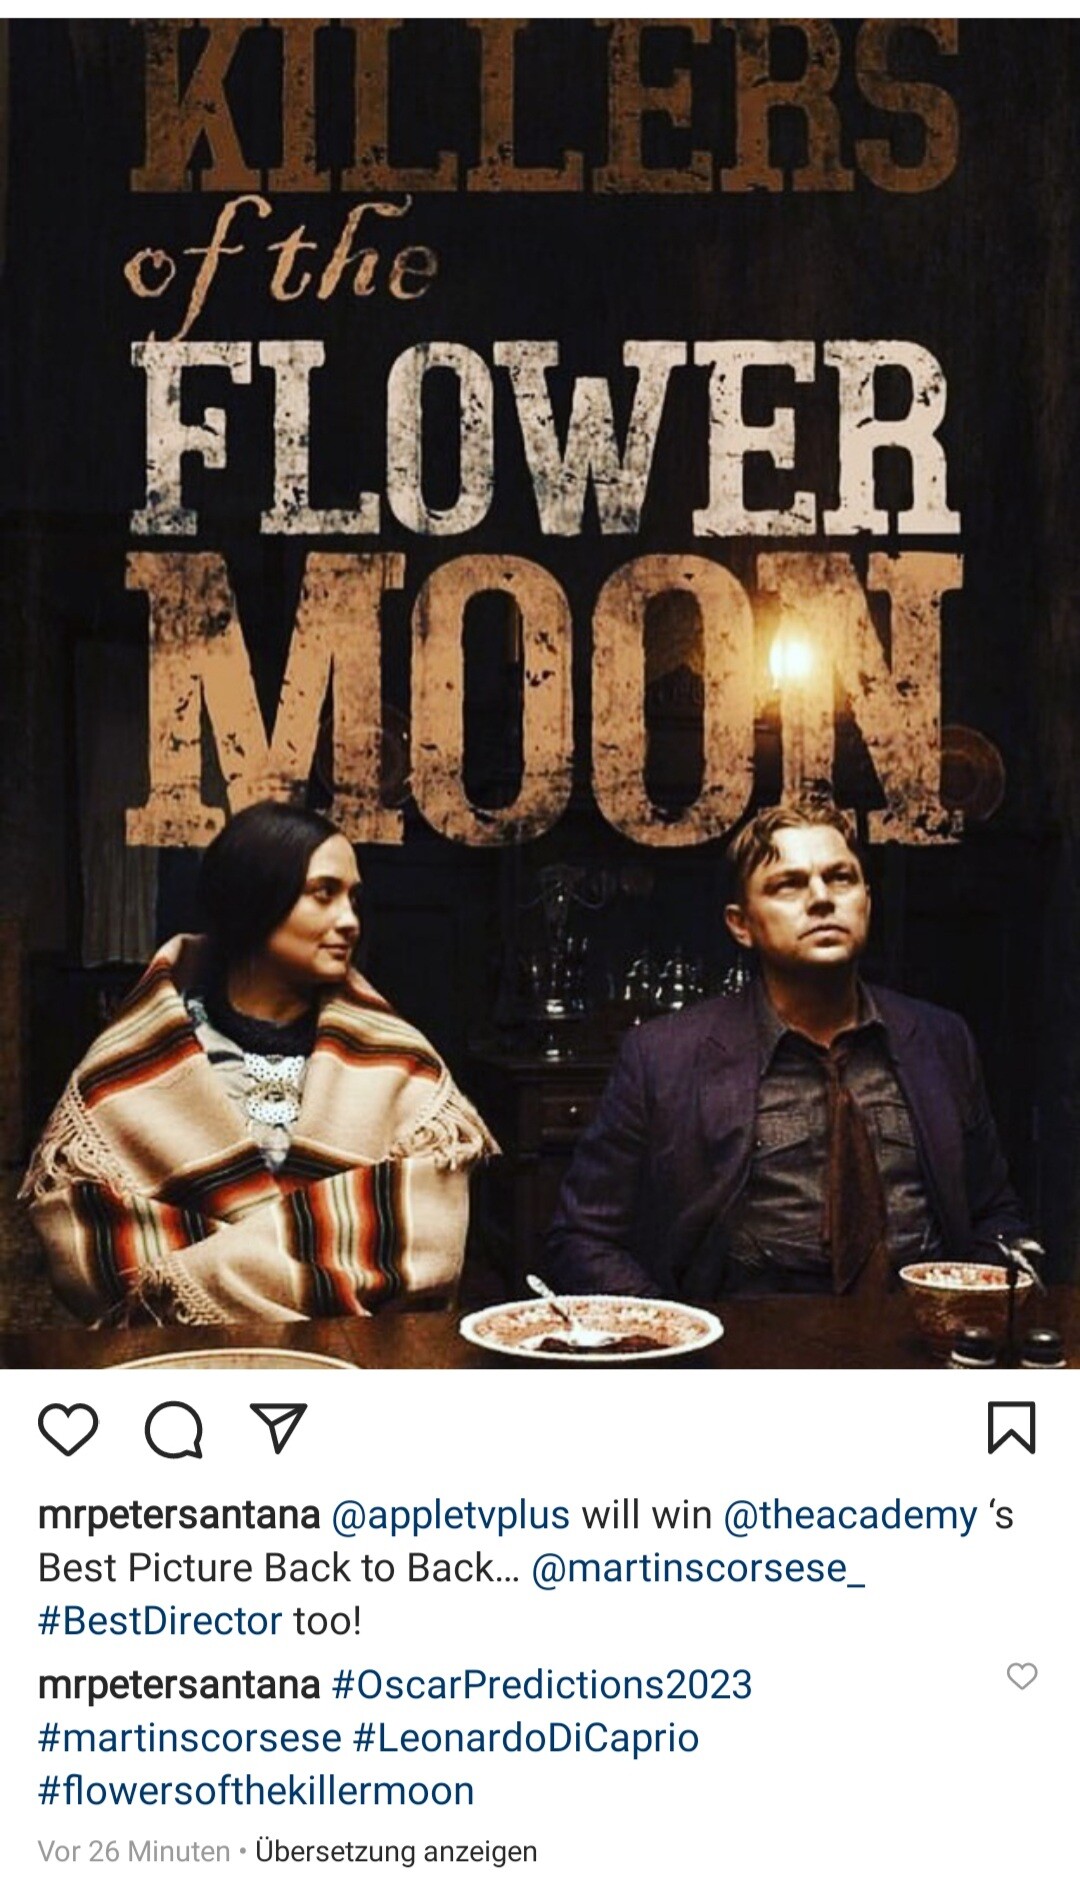Like the post with the heart icon
This screenshot has width=1080, height=1893.
68,1429
